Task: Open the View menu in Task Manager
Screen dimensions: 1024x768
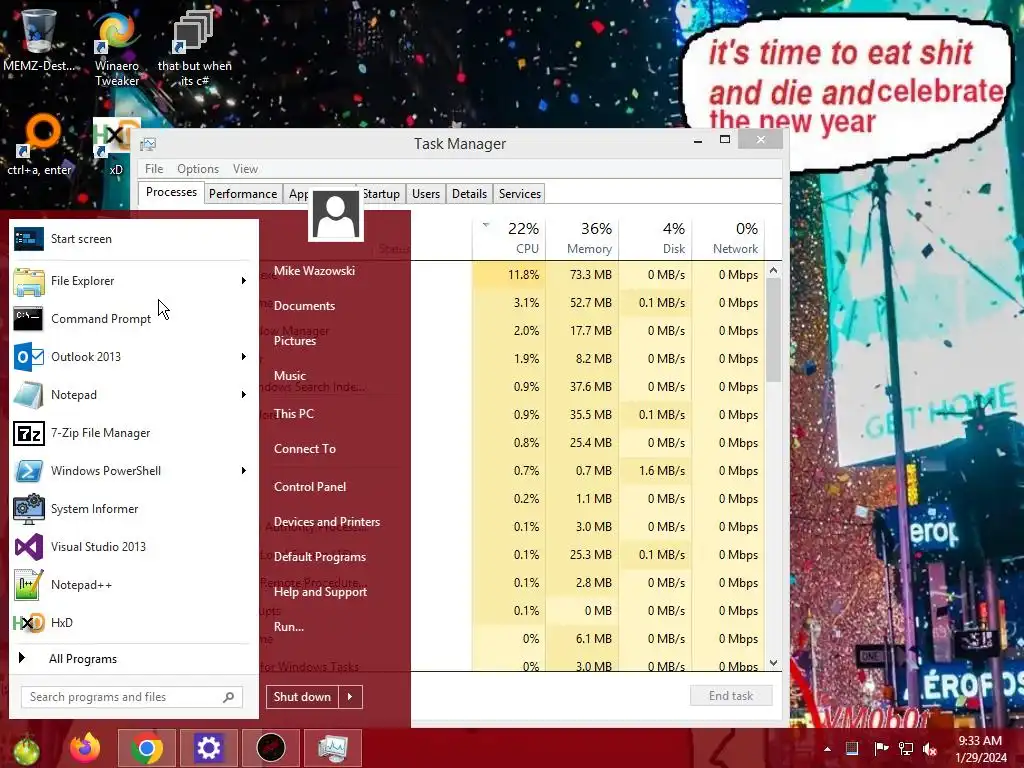Action: click(x=246, y=168)
